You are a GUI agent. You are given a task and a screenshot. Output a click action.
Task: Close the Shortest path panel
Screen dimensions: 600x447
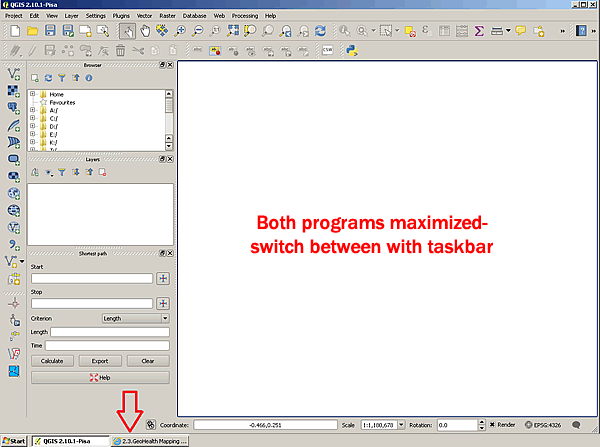click(170, 253)
